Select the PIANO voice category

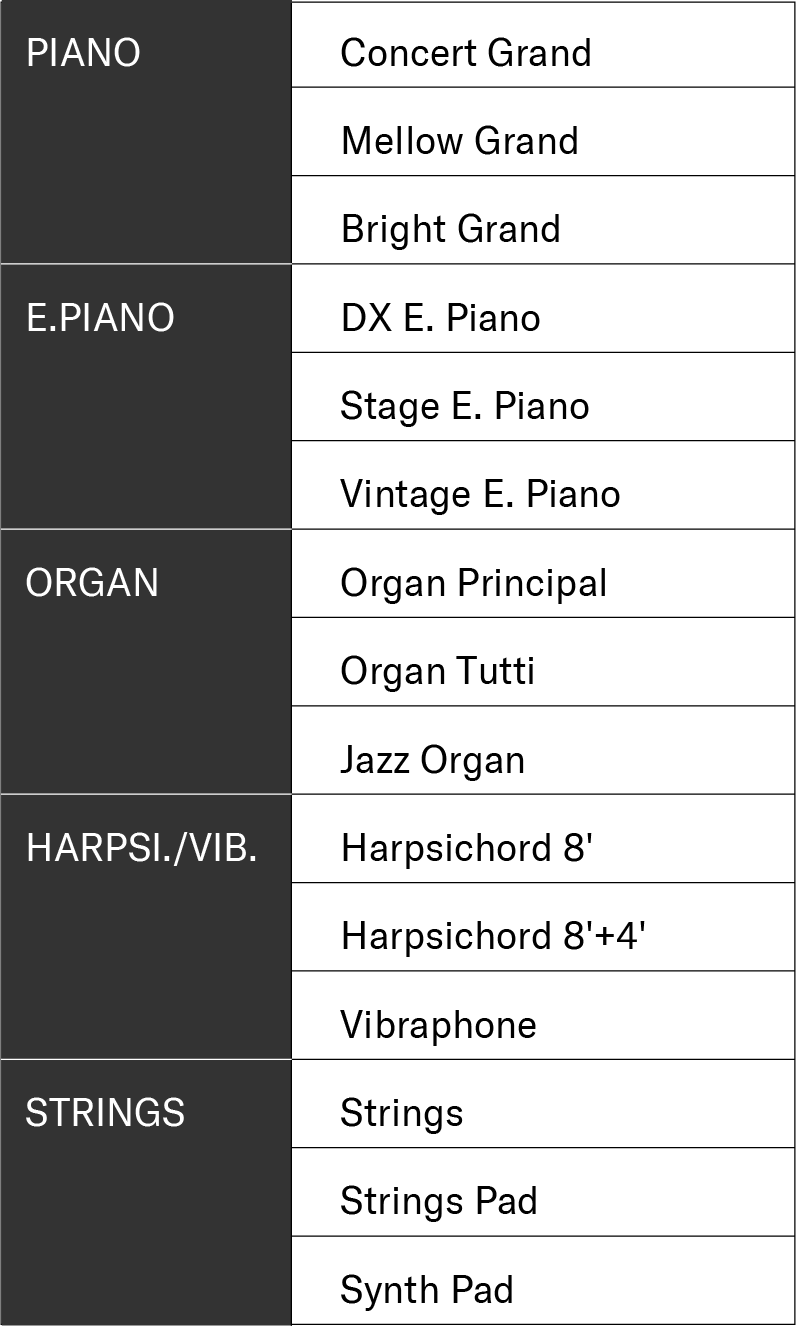84,53
